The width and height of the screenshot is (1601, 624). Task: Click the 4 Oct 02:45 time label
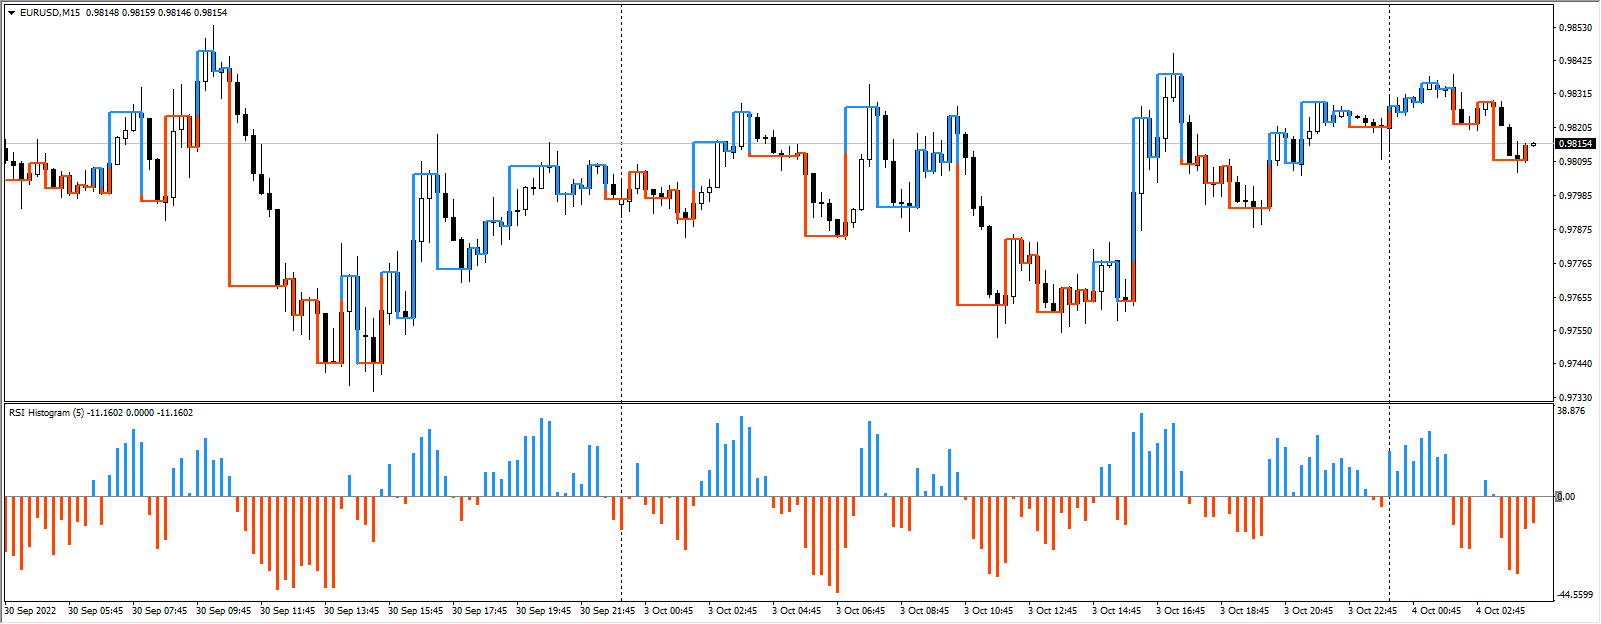tap(1501, 611)
